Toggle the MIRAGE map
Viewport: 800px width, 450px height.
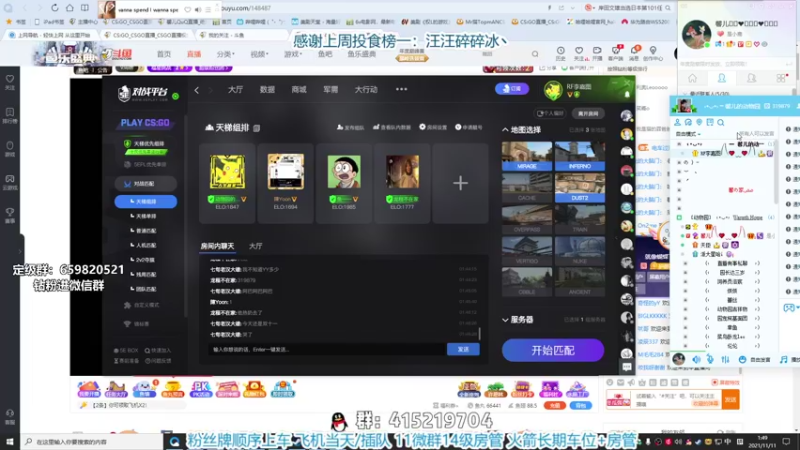(x=527, y=156)
